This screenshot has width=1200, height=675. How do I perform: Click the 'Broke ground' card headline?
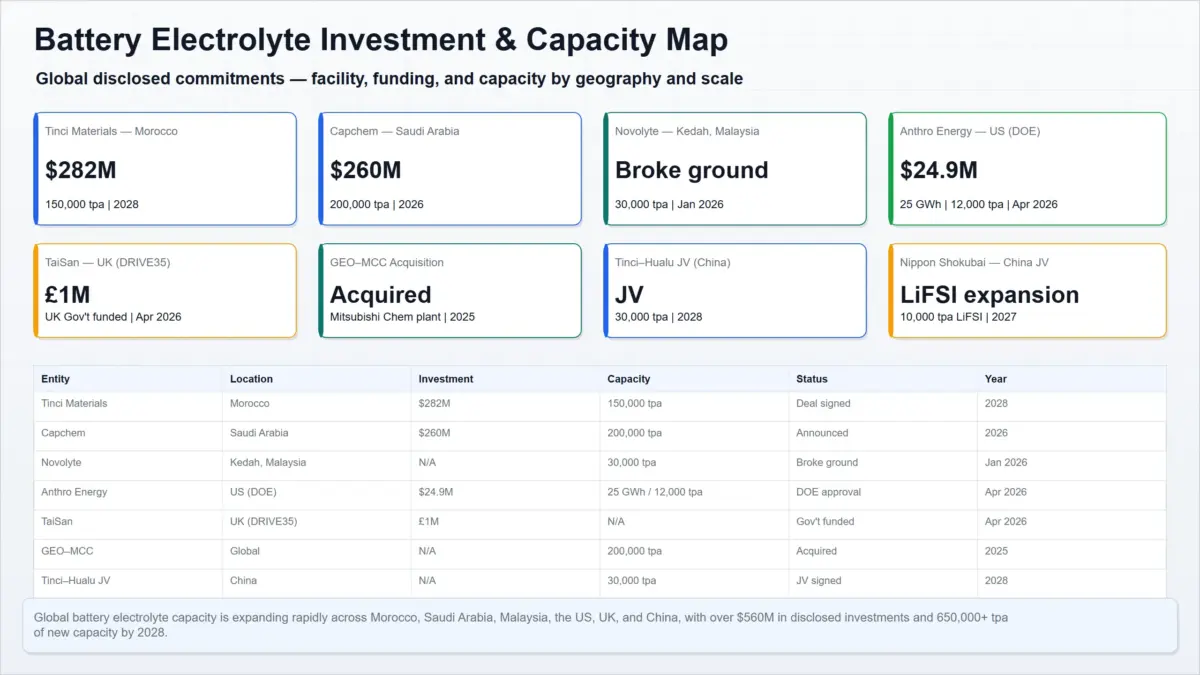(x=692, y=170)
